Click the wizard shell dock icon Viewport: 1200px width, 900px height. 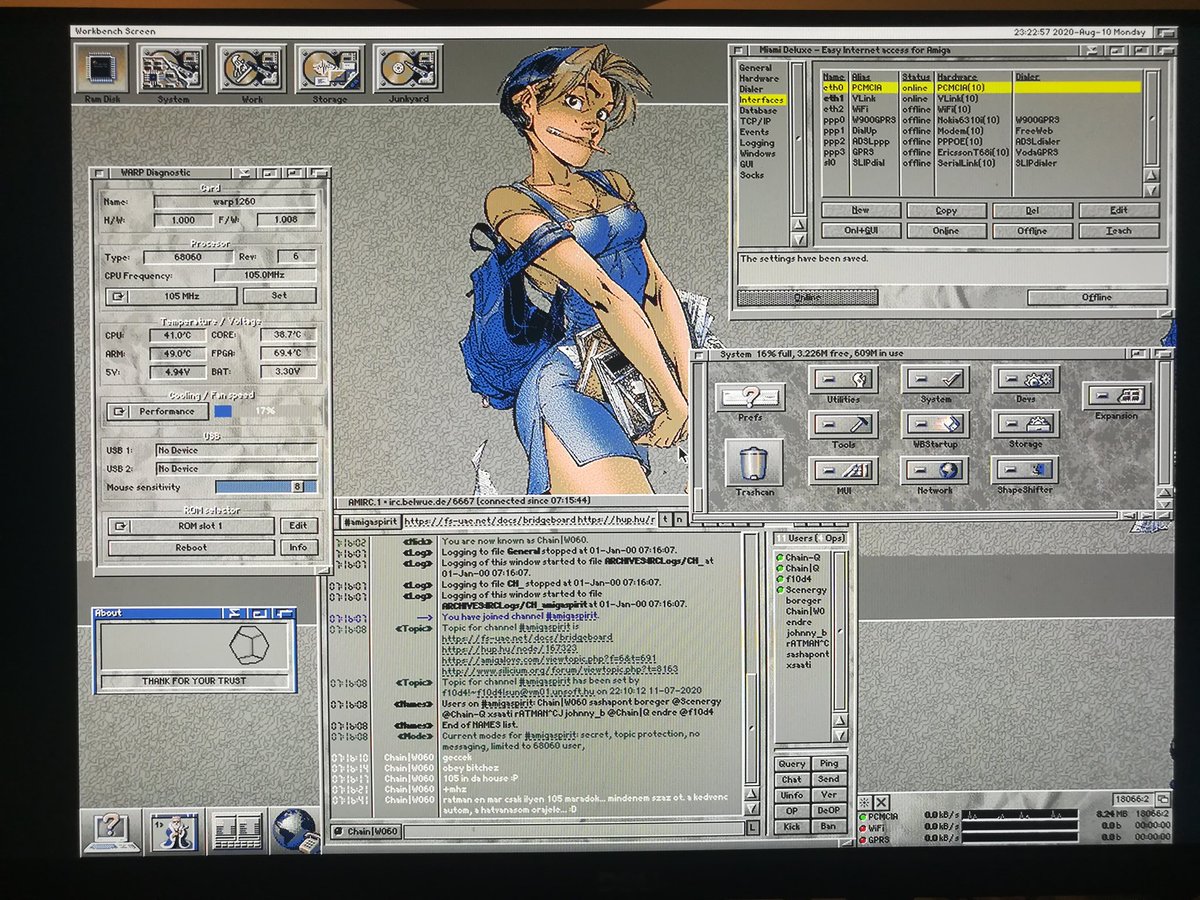174,831
